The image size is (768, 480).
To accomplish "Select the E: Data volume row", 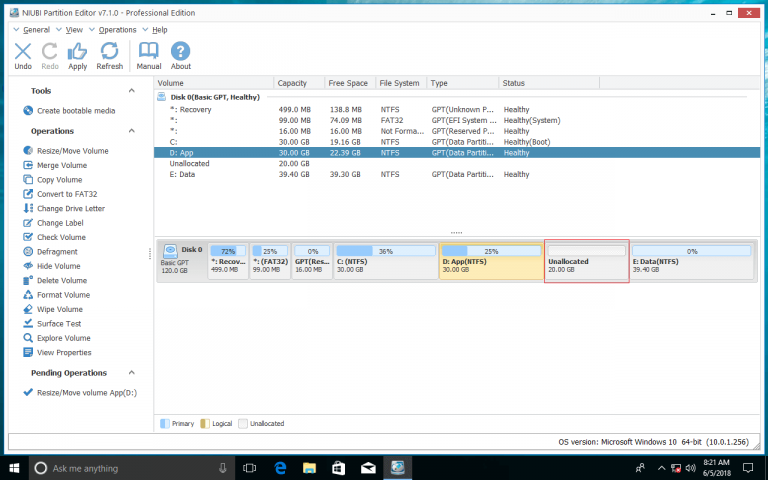I will coord(457,174).
